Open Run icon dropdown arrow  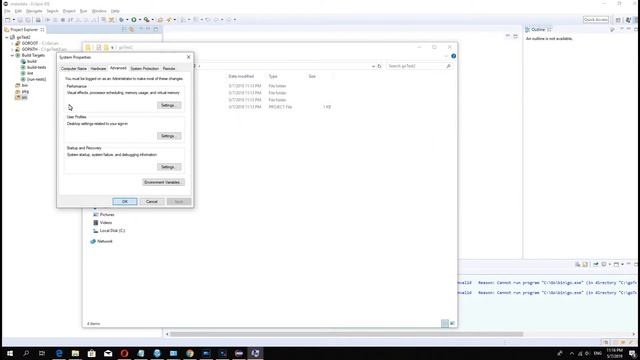(140, 20)
